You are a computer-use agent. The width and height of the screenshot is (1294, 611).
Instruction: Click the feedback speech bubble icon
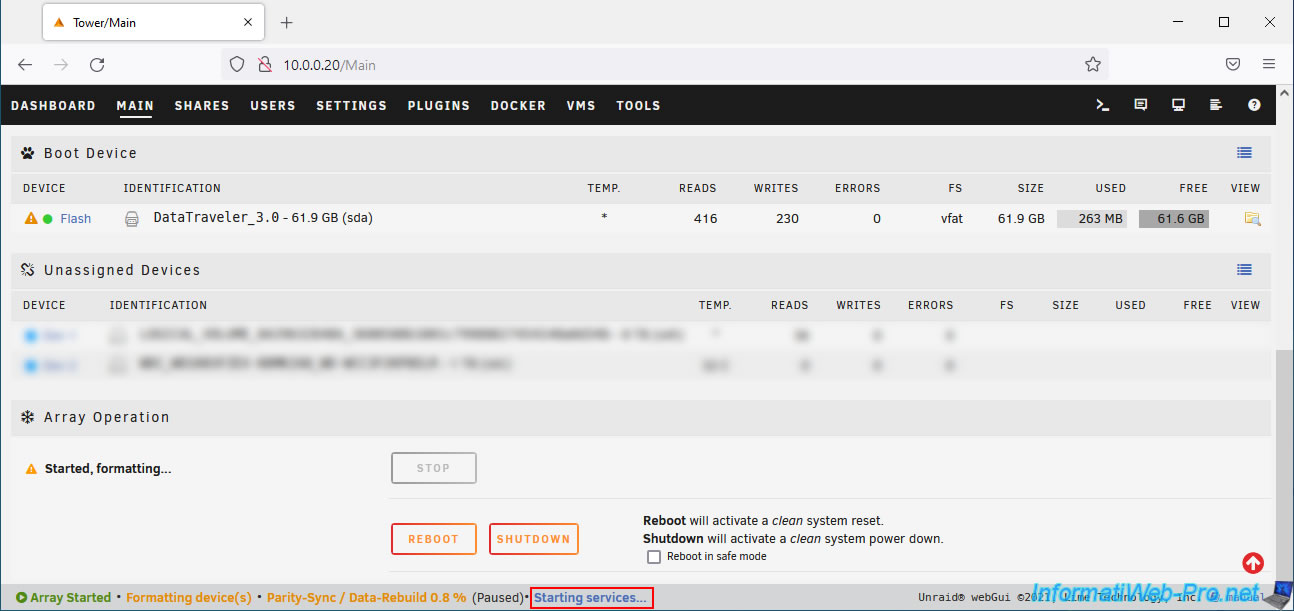(1141, 105)
